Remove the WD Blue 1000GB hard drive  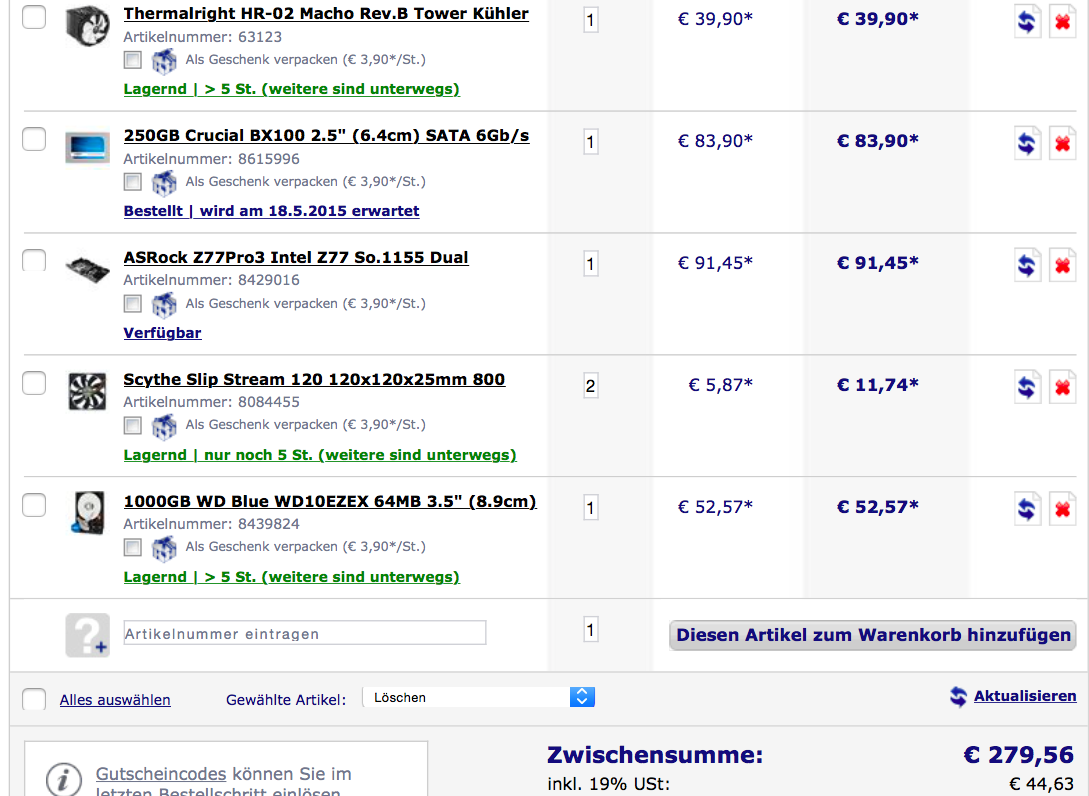(1062, 509)
